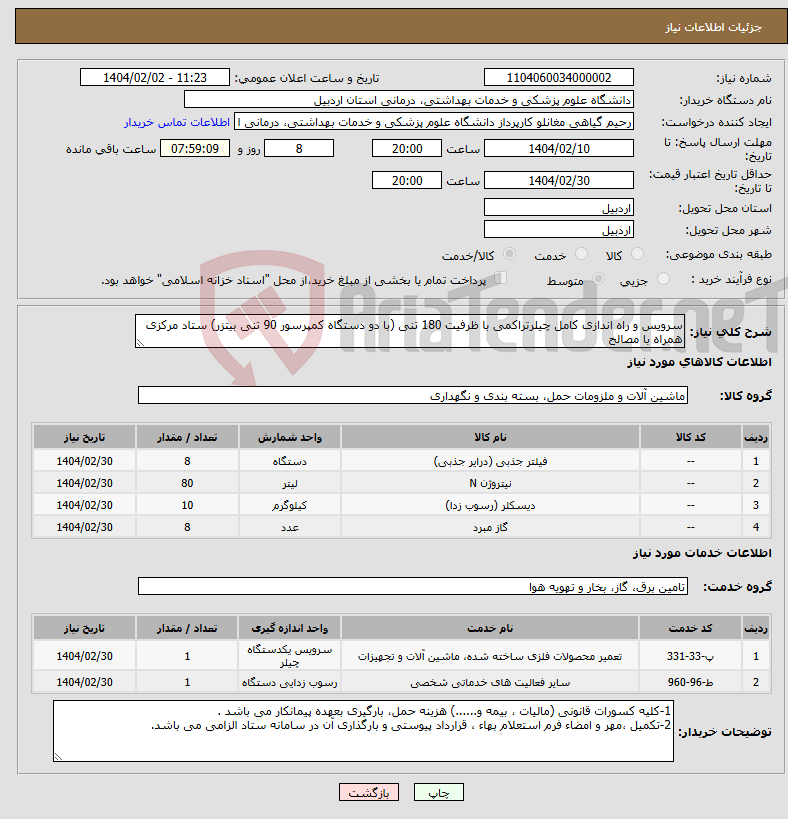Toggle the Islamic treasury payment checkbox

coord(500,278)
